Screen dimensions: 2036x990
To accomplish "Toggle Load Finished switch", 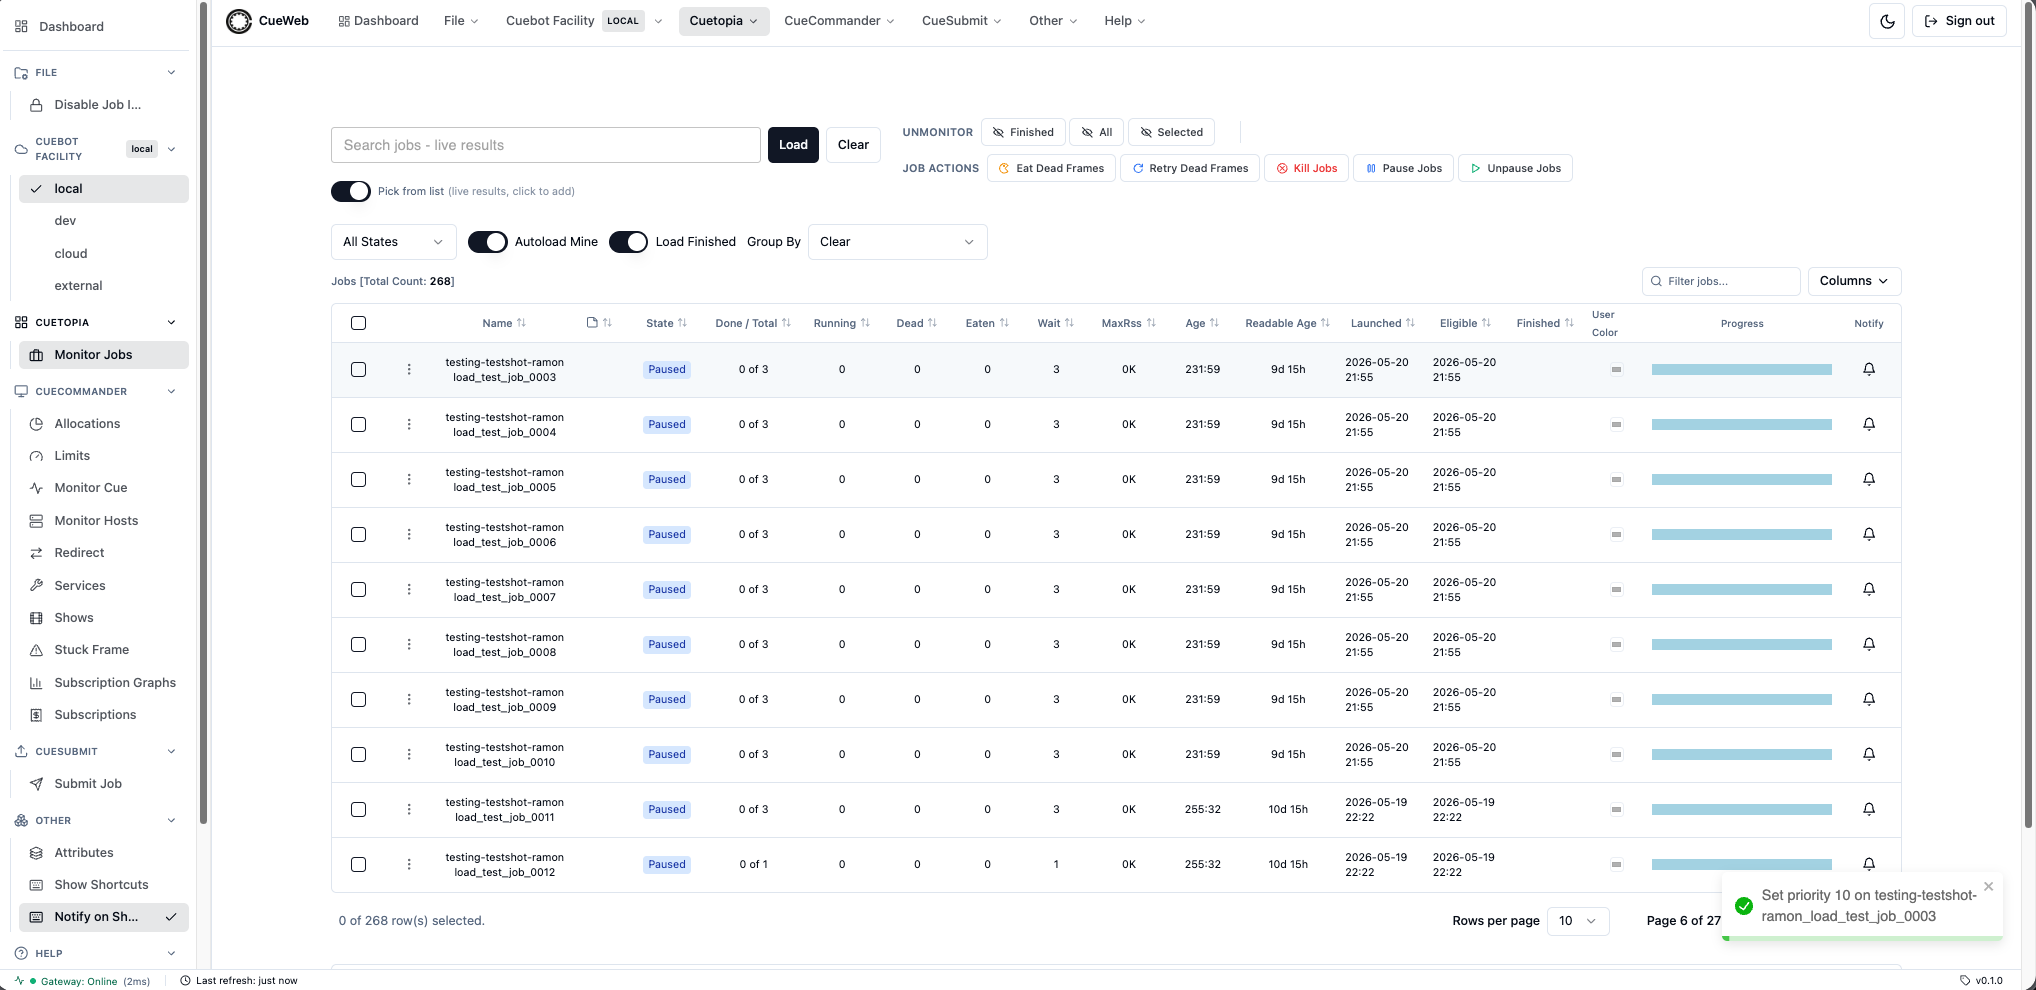I will click(628, 242).
